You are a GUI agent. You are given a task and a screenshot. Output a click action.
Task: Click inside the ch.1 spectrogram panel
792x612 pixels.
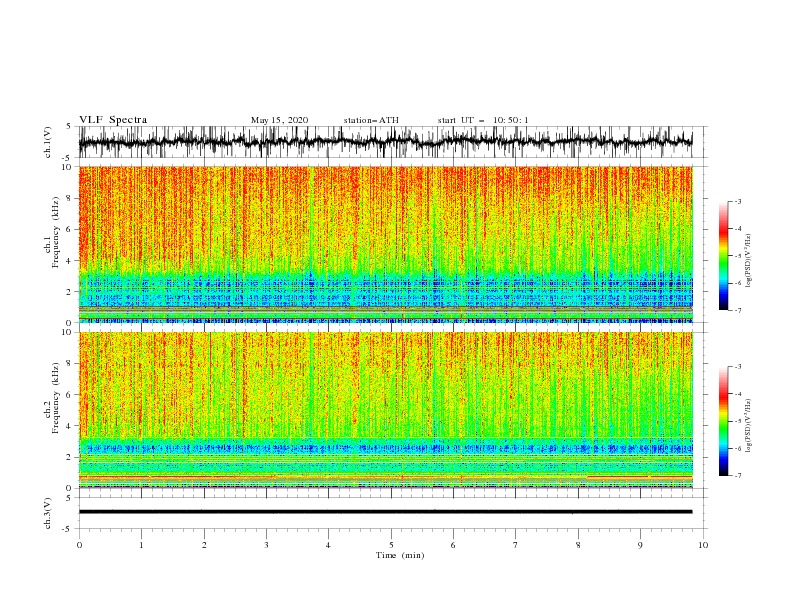[385, 244]
